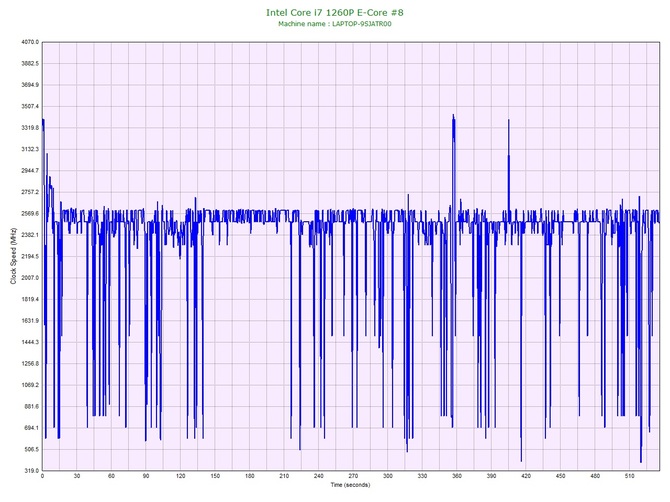Screen dimensions: 670x502
Task: Click the 3507.4 y-axis value
Action: [30, 106]
